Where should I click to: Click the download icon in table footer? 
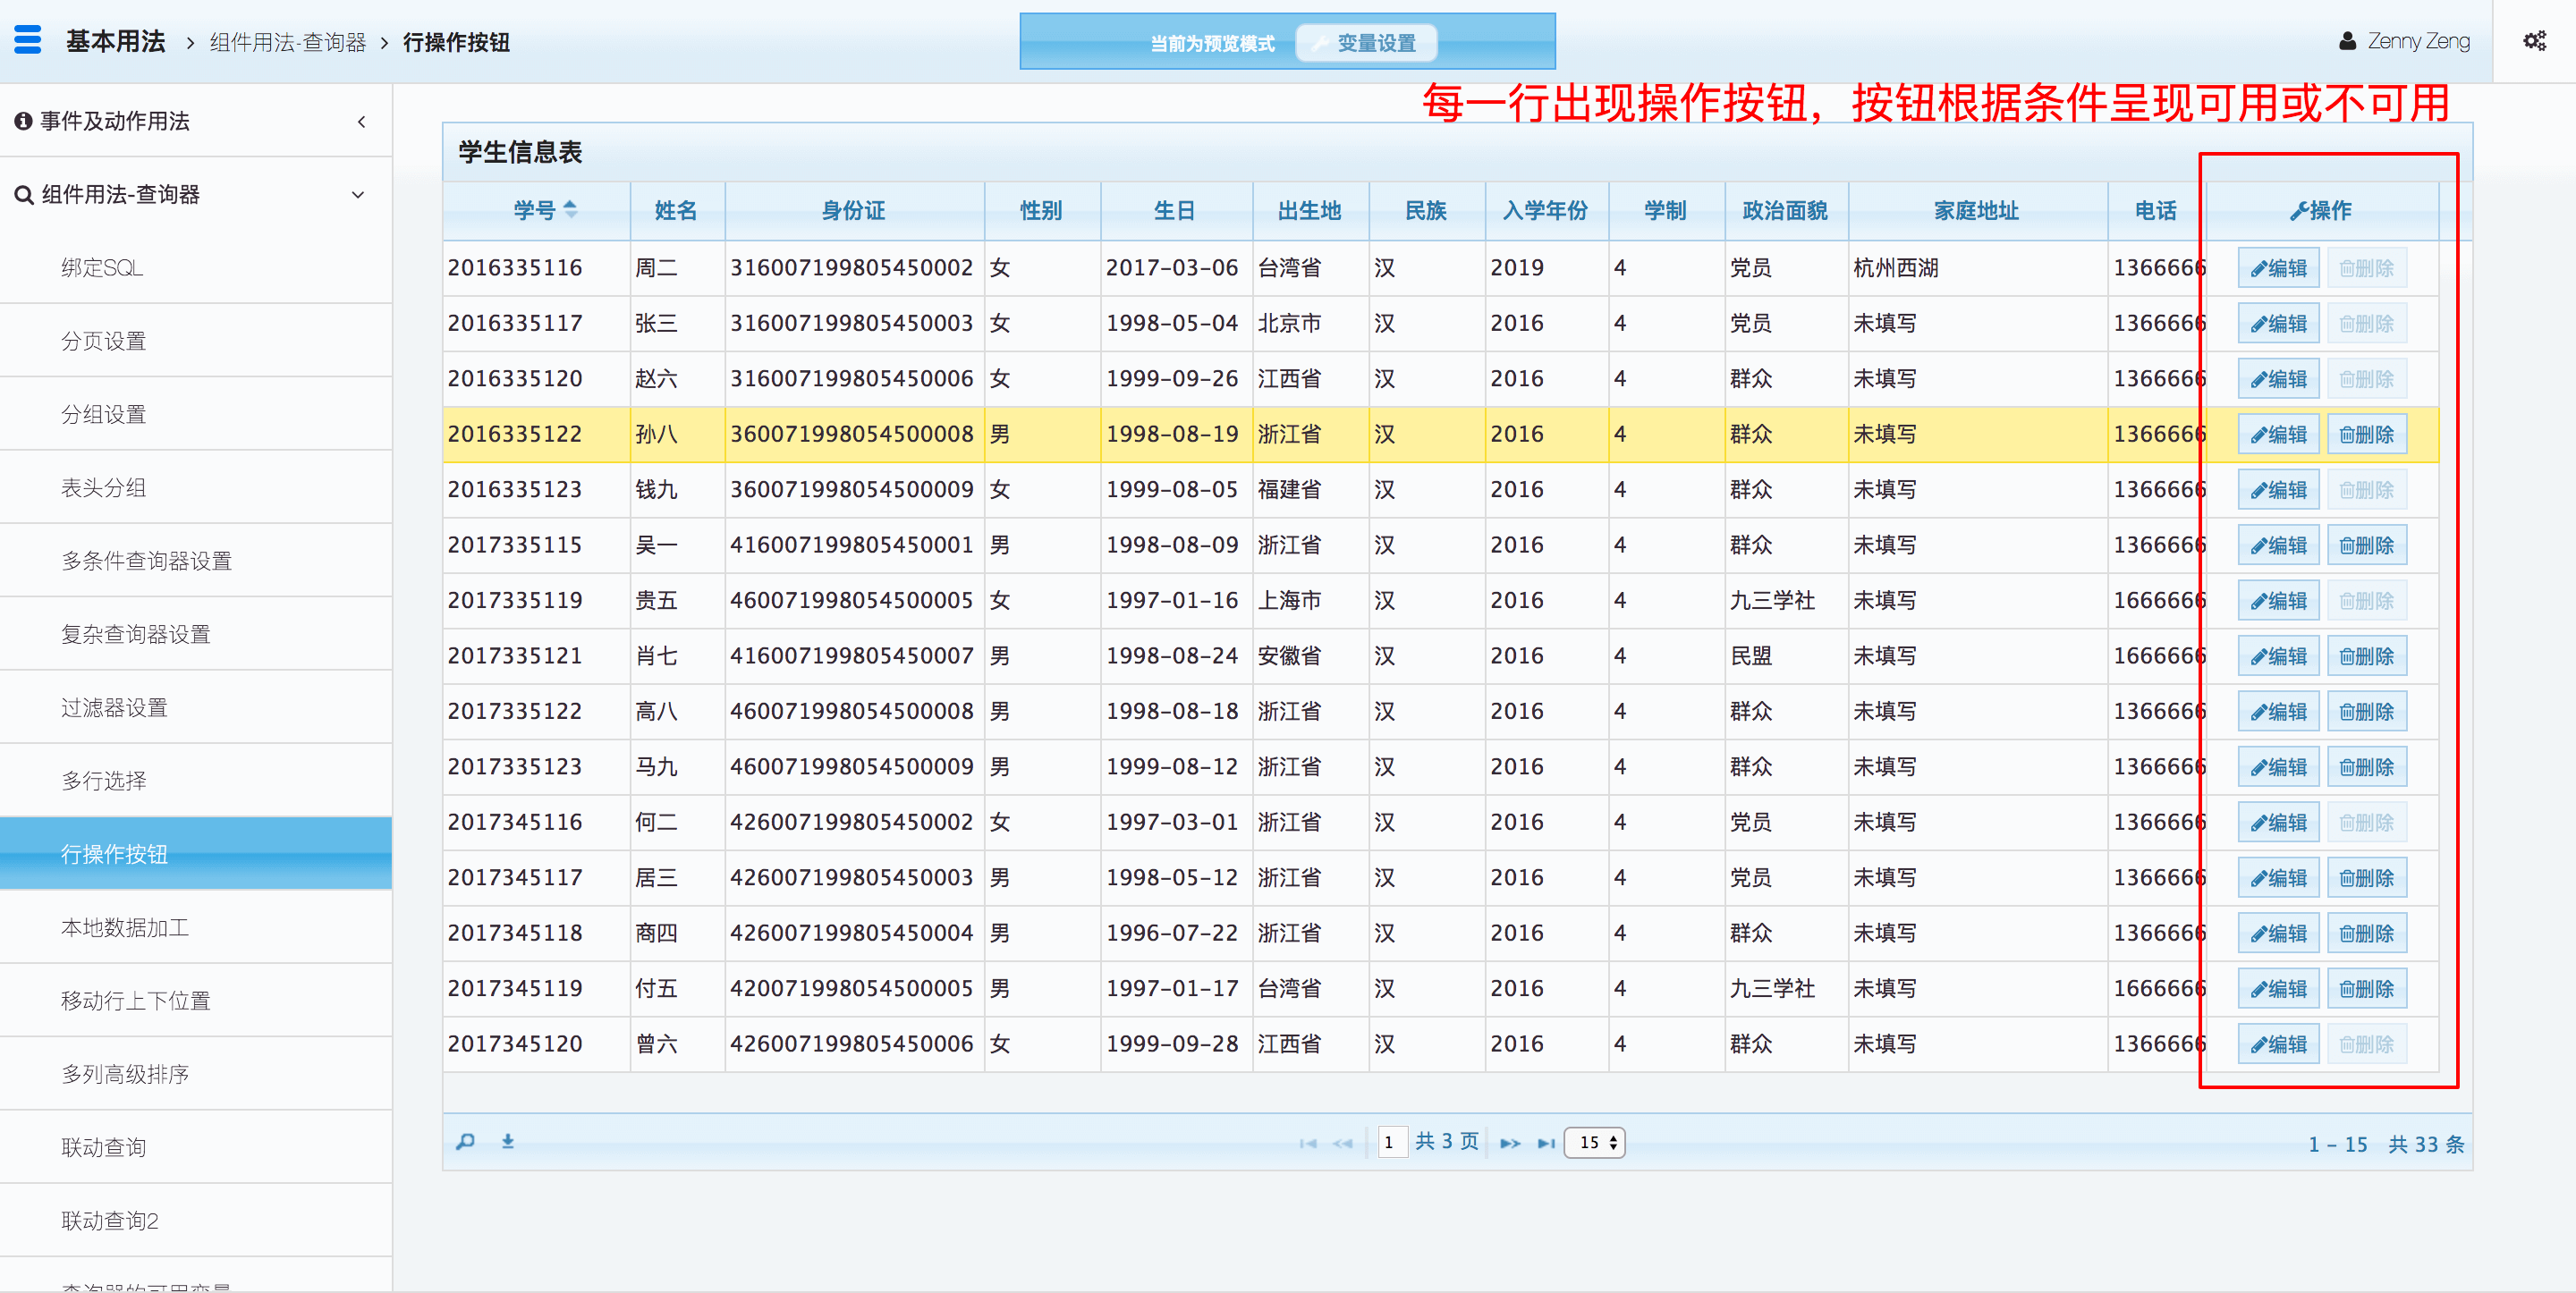pos(508,1141)
